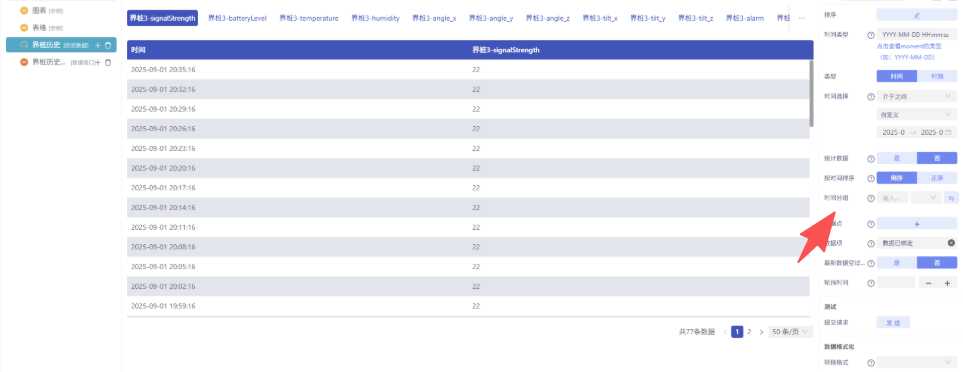
Task: Click the 图表 item icon in sidebar
Action: point(24,10)
